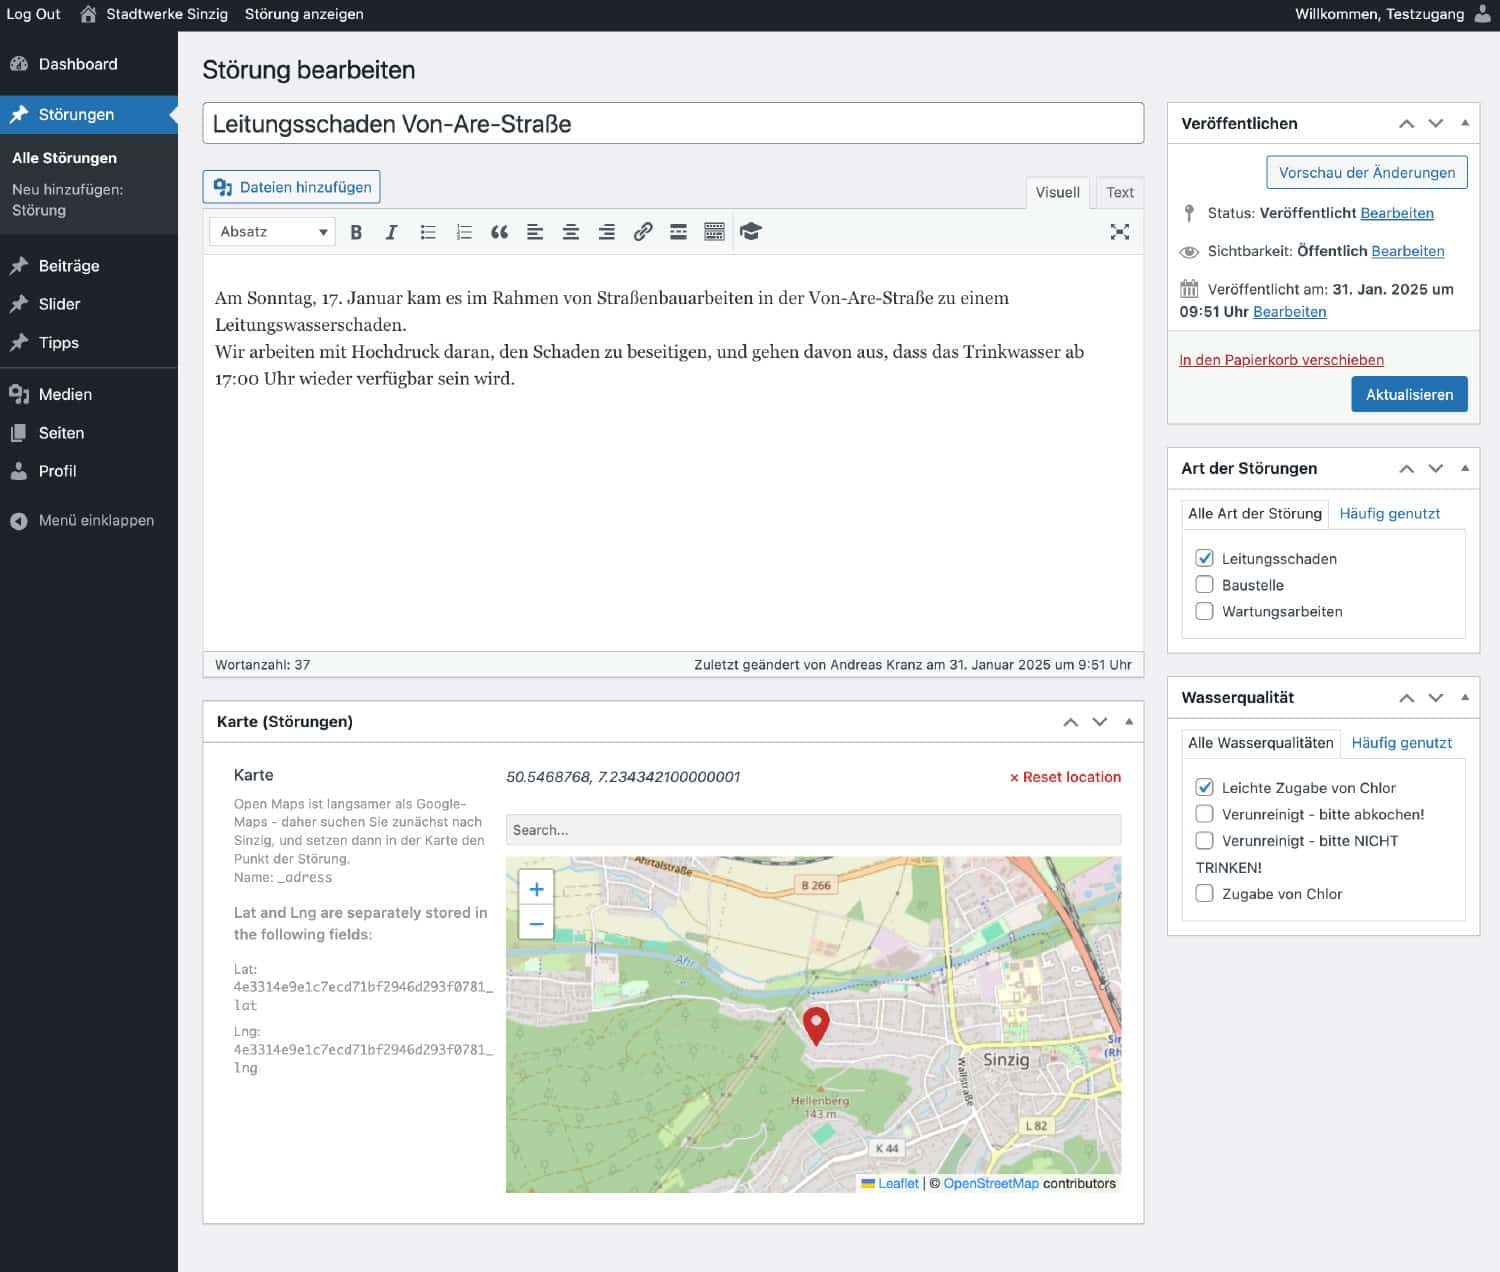Insert the read-more tag

[678, 232]
